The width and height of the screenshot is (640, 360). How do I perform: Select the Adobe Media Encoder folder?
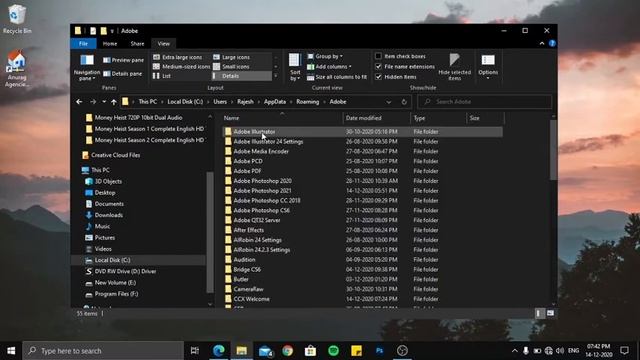pos(261,151)
